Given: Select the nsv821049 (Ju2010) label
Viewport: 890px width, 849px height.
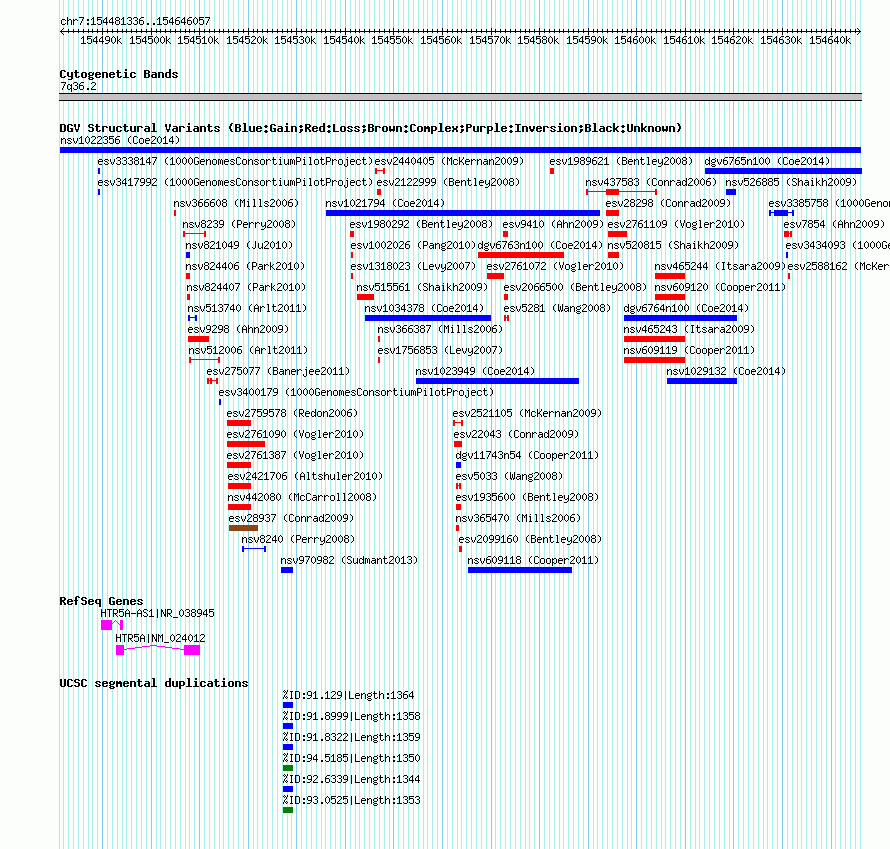Looking at the screenshot, I should [239, 245].
